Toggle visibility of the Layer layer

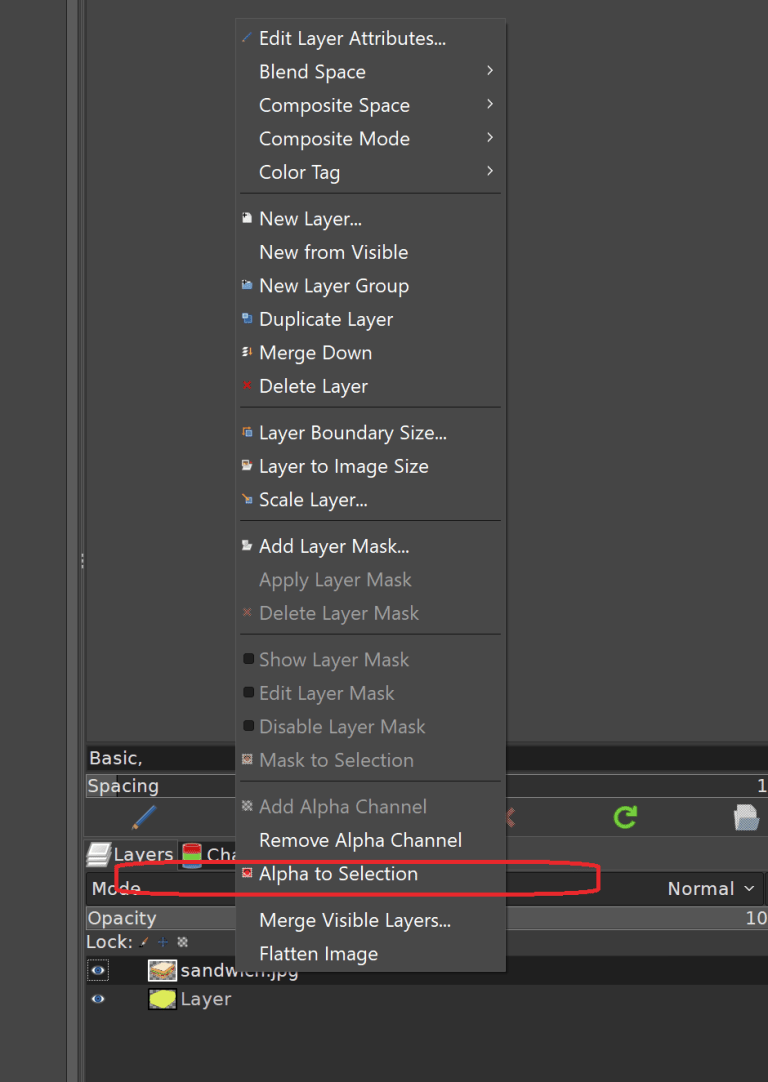pyautogui.click(x=97, y=998)
